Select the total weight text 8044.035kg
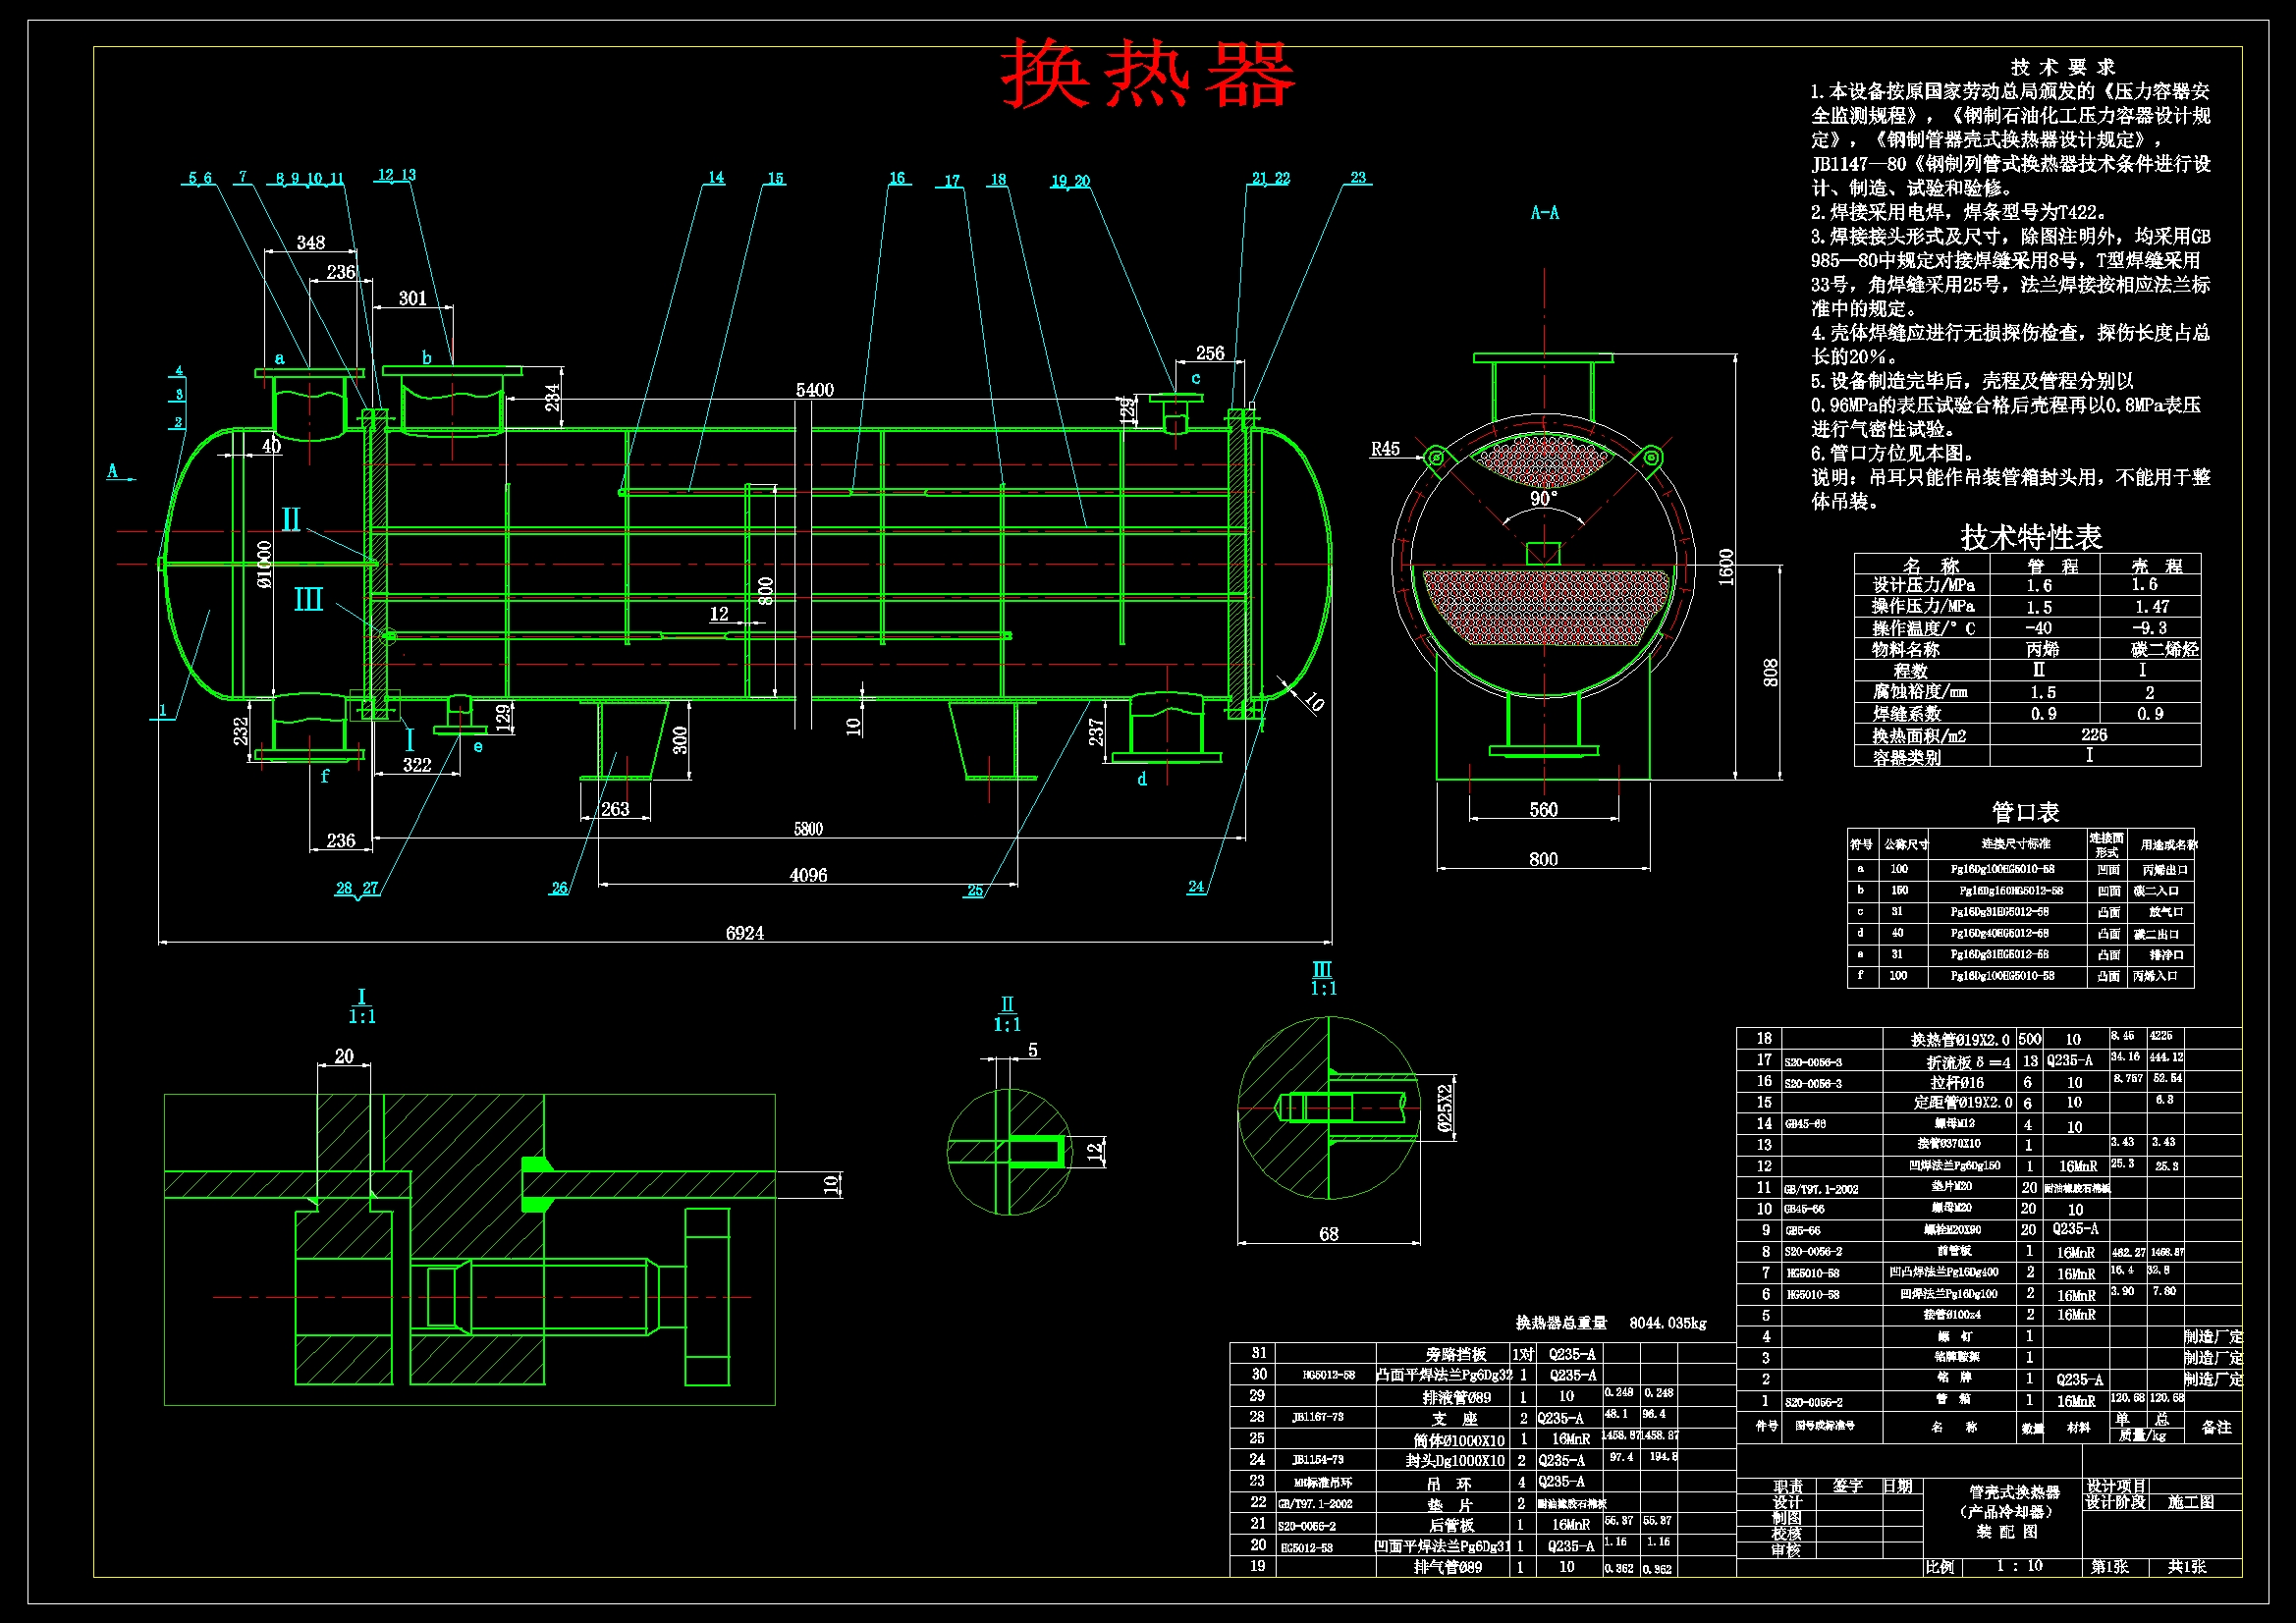The image size is (2296, 1623). pos(1667,1323)
